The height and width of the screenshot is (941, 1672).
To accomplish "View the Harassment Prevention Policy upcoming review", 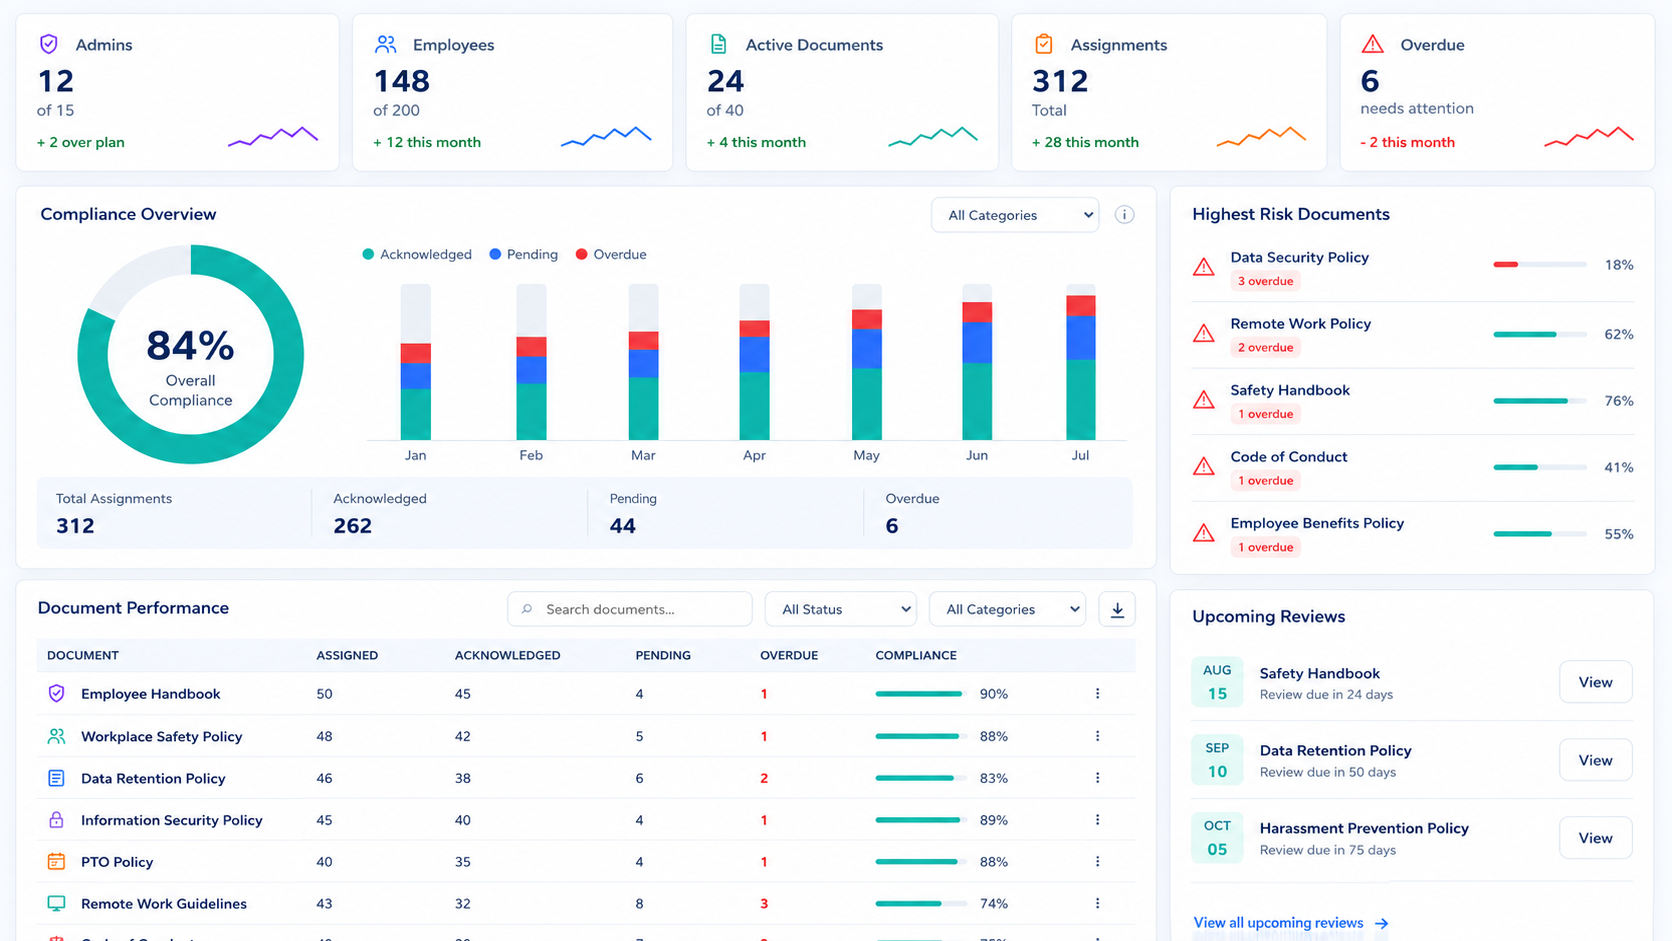I will click(x=1595, y=838).
